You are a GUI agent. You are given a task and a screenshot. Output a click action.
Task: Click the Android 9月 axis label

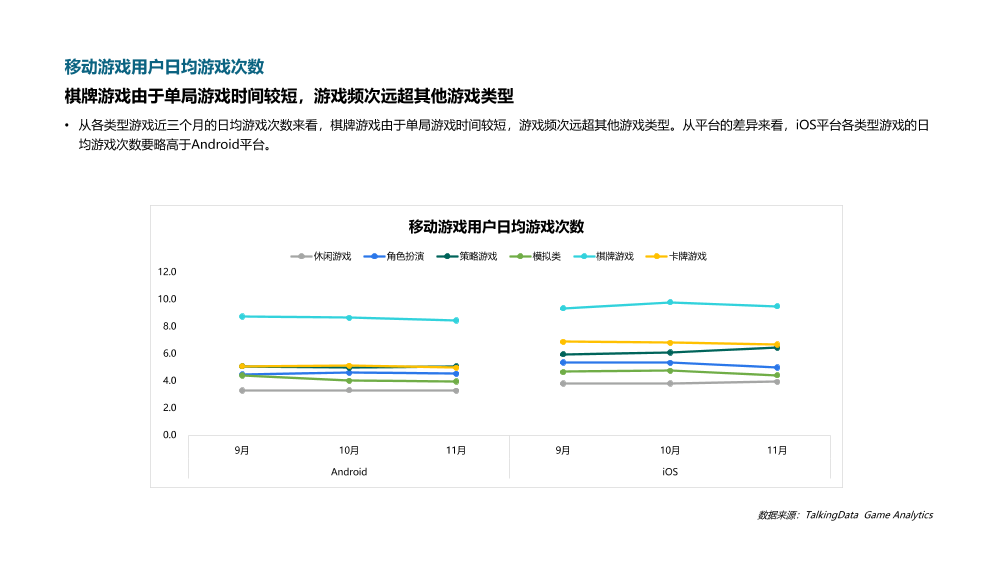(x=242, y=450)
